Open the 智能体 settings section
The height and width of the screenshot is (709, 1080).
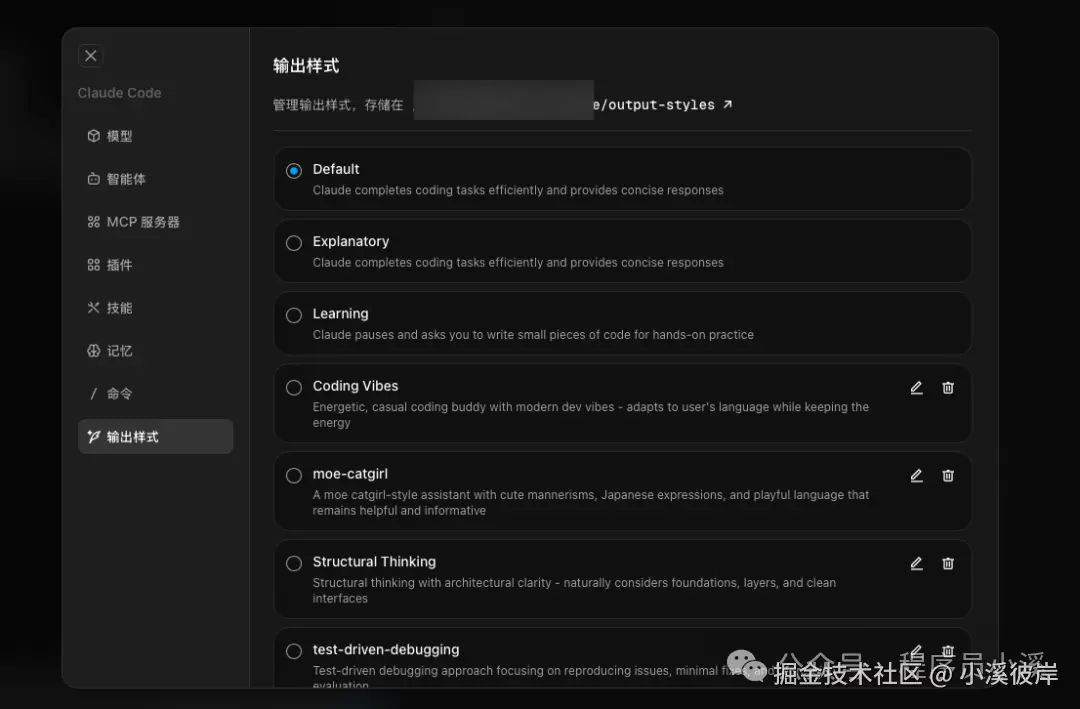155,179
